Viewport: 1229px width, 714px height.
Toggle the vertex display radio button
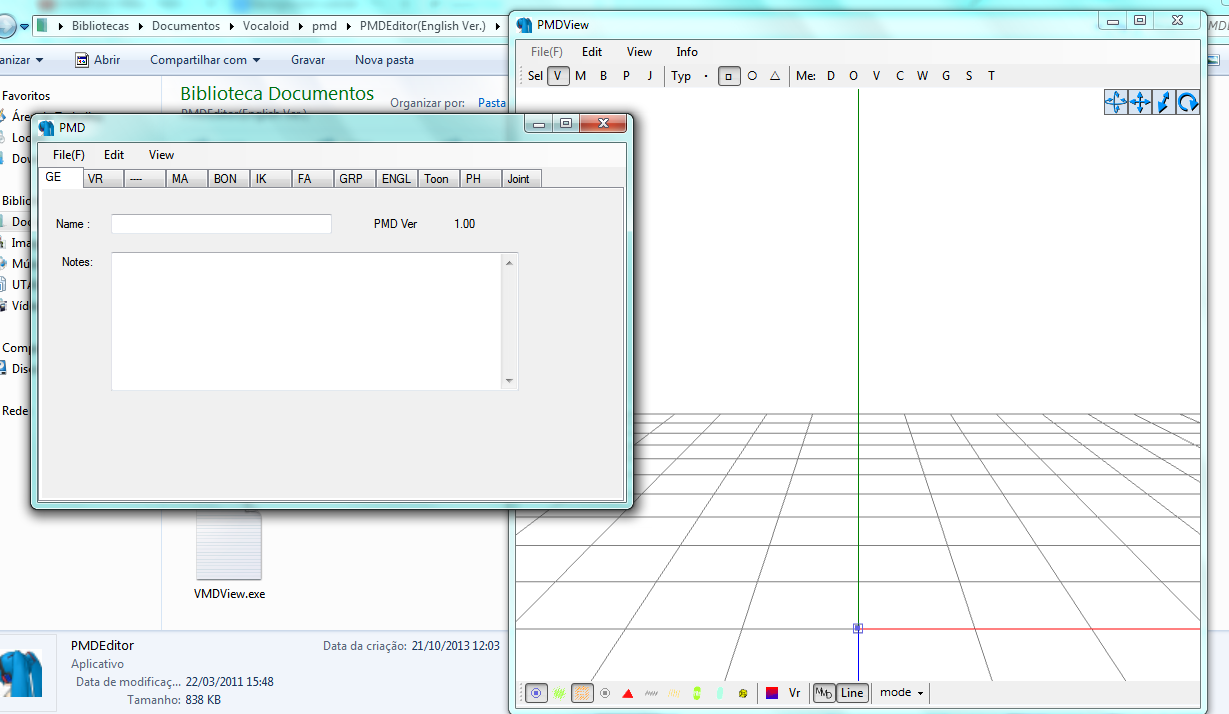tap(536, 692)
